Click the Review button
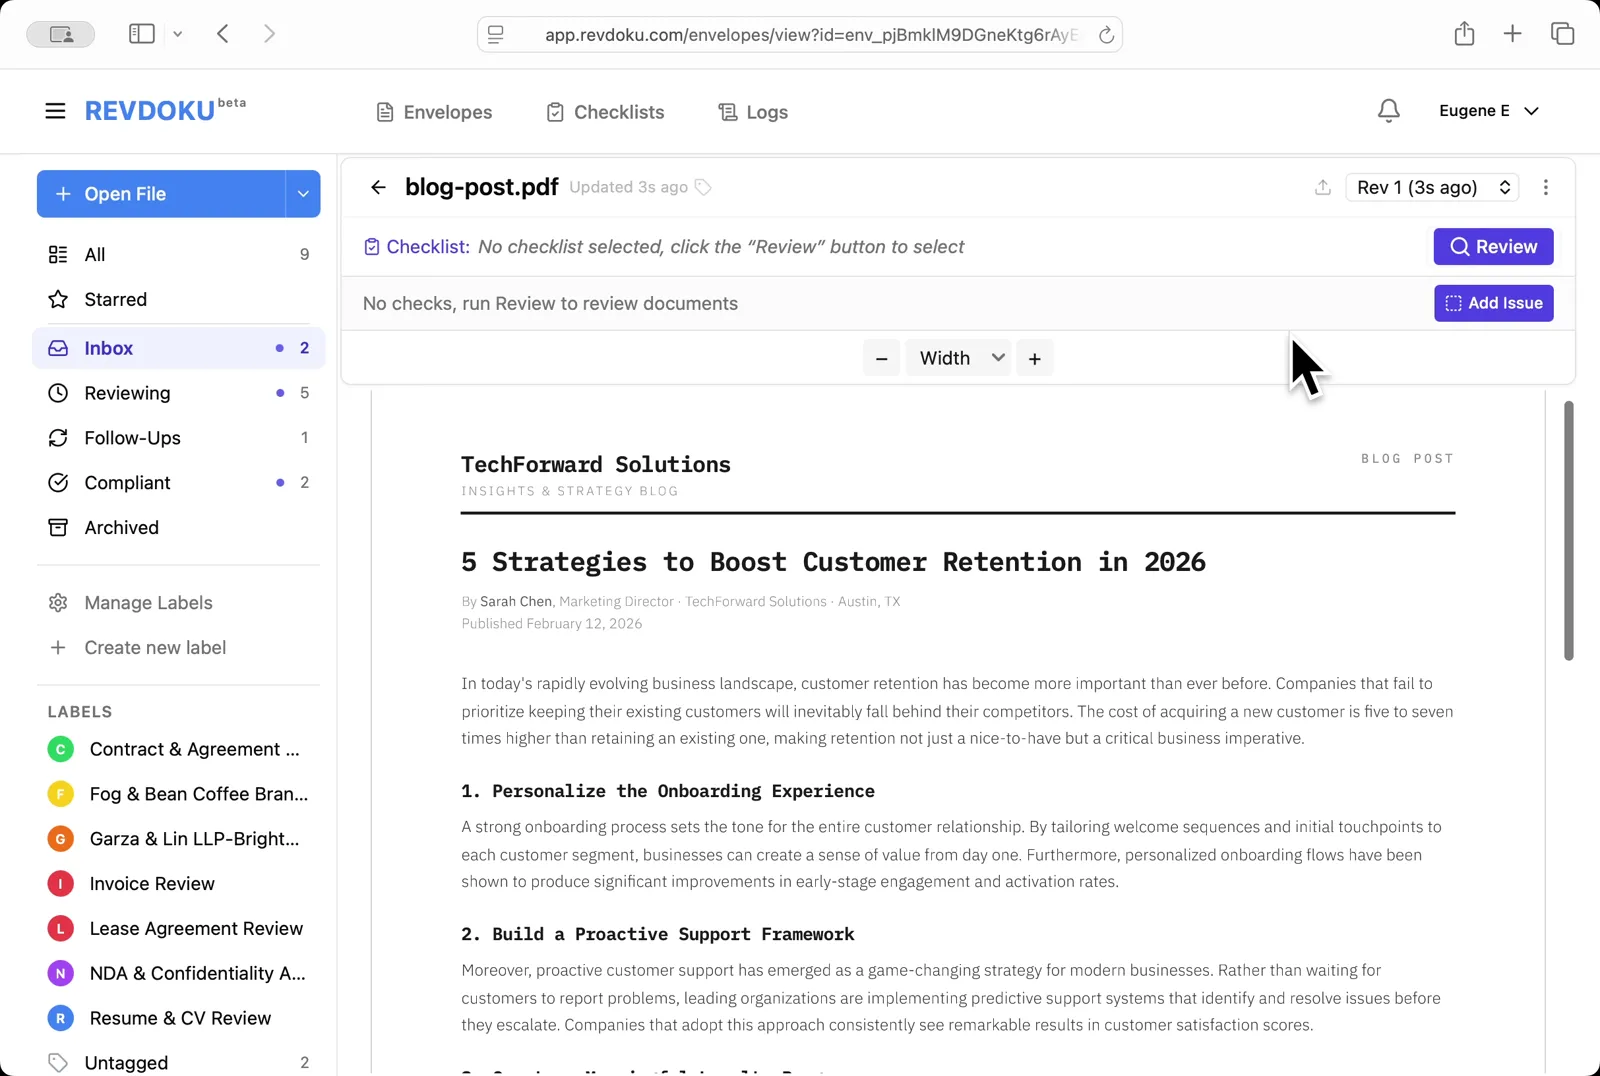This screenshot has width=1600, height=1076. pos(1492,246)
